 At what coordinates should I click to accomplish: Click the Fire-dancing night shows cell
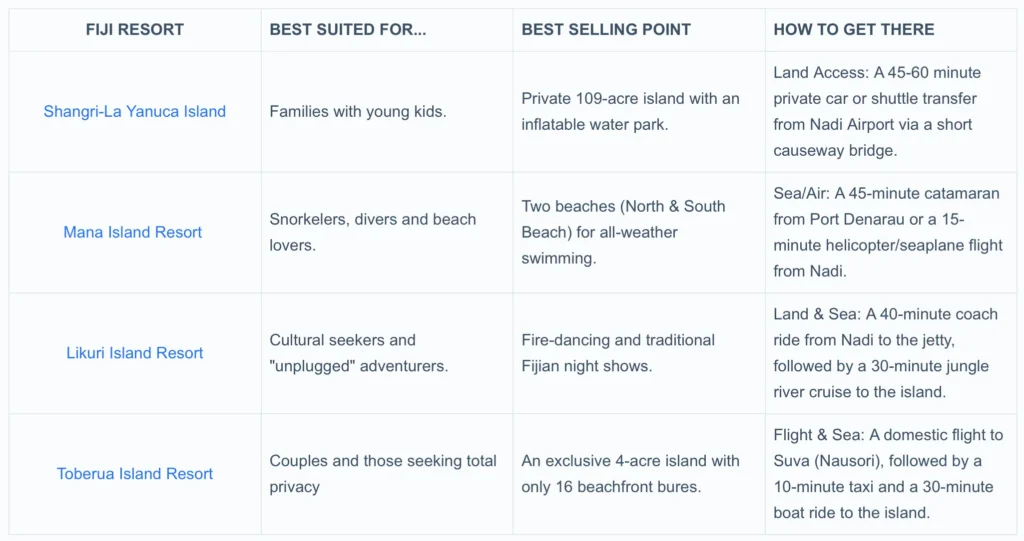click(617, 353)
